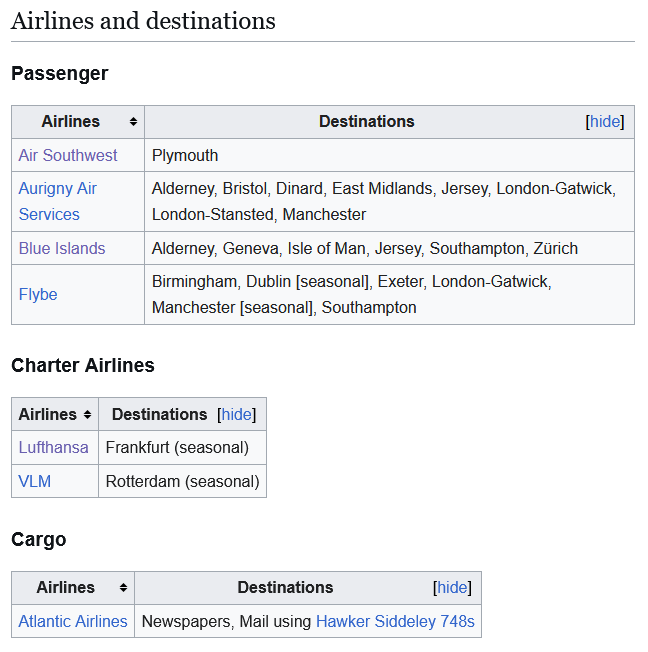648x652 pixels.
Task: Open the Atlantic Airlines link
Action: click(x=73, y=621)
